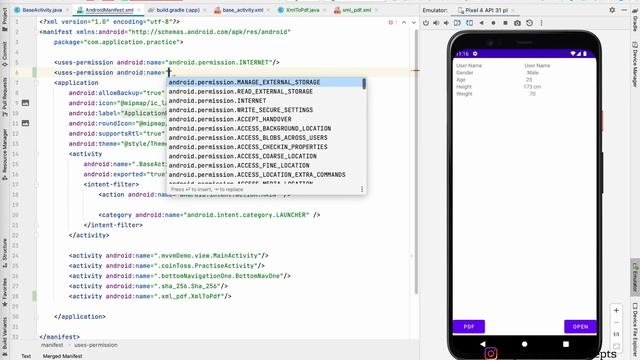Open the emulator extended controls three-dot menu

point(542,23)
